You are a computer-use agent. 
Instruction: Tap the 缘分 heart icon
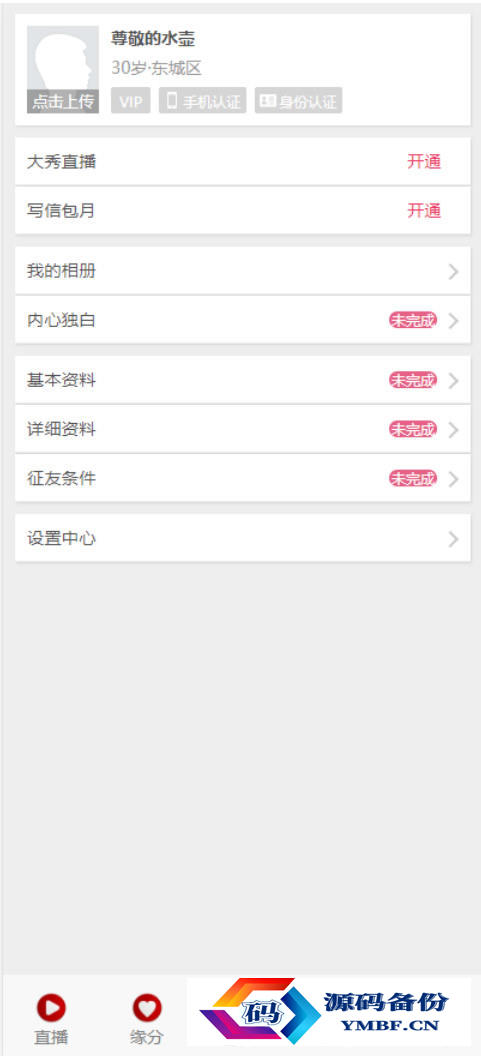pos(147,1008)
